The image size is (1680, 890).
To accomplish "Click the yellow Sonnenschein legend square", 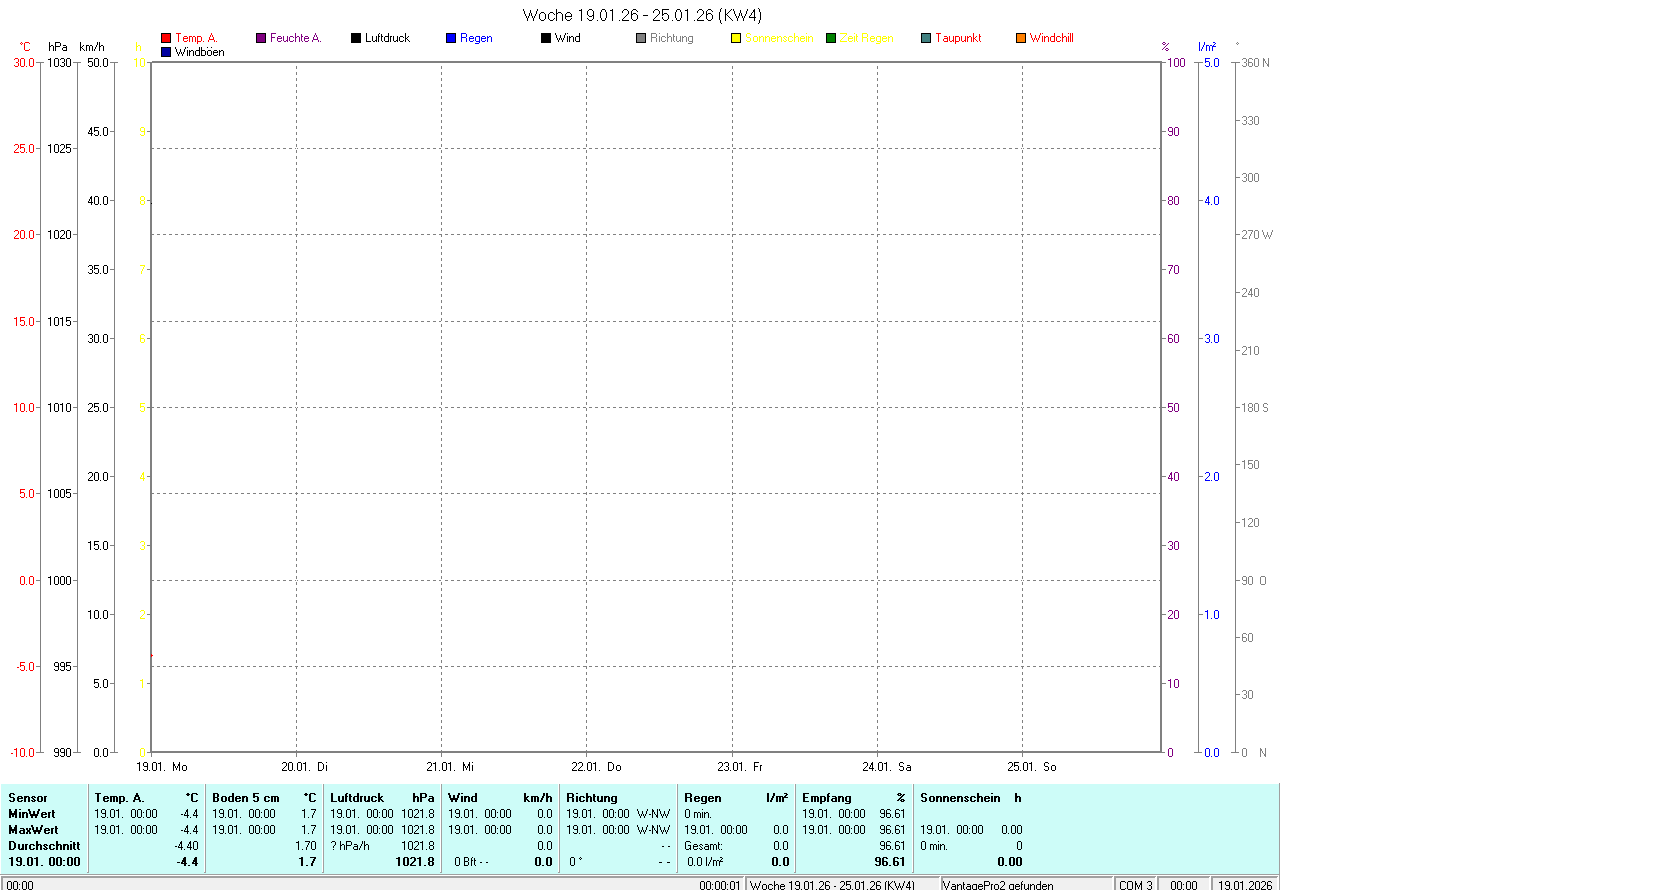I will pyautogui.click(x=736, y=38).
